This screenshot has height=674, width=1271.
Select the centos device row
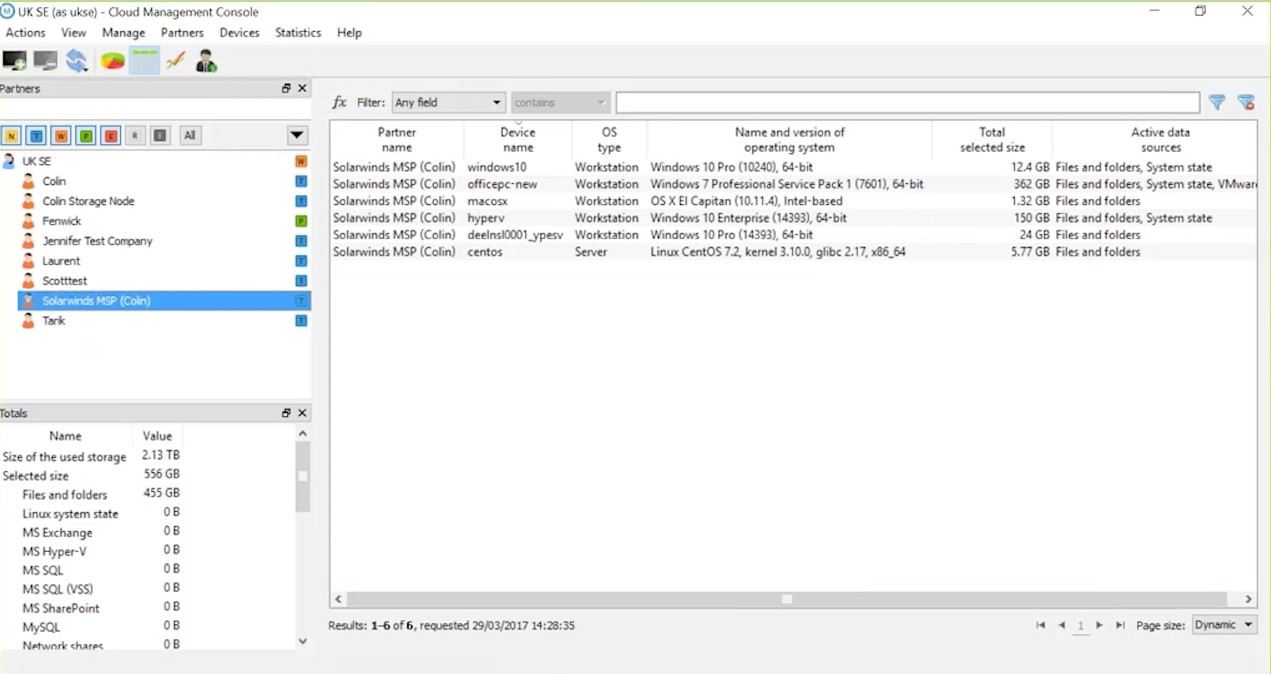793,252
